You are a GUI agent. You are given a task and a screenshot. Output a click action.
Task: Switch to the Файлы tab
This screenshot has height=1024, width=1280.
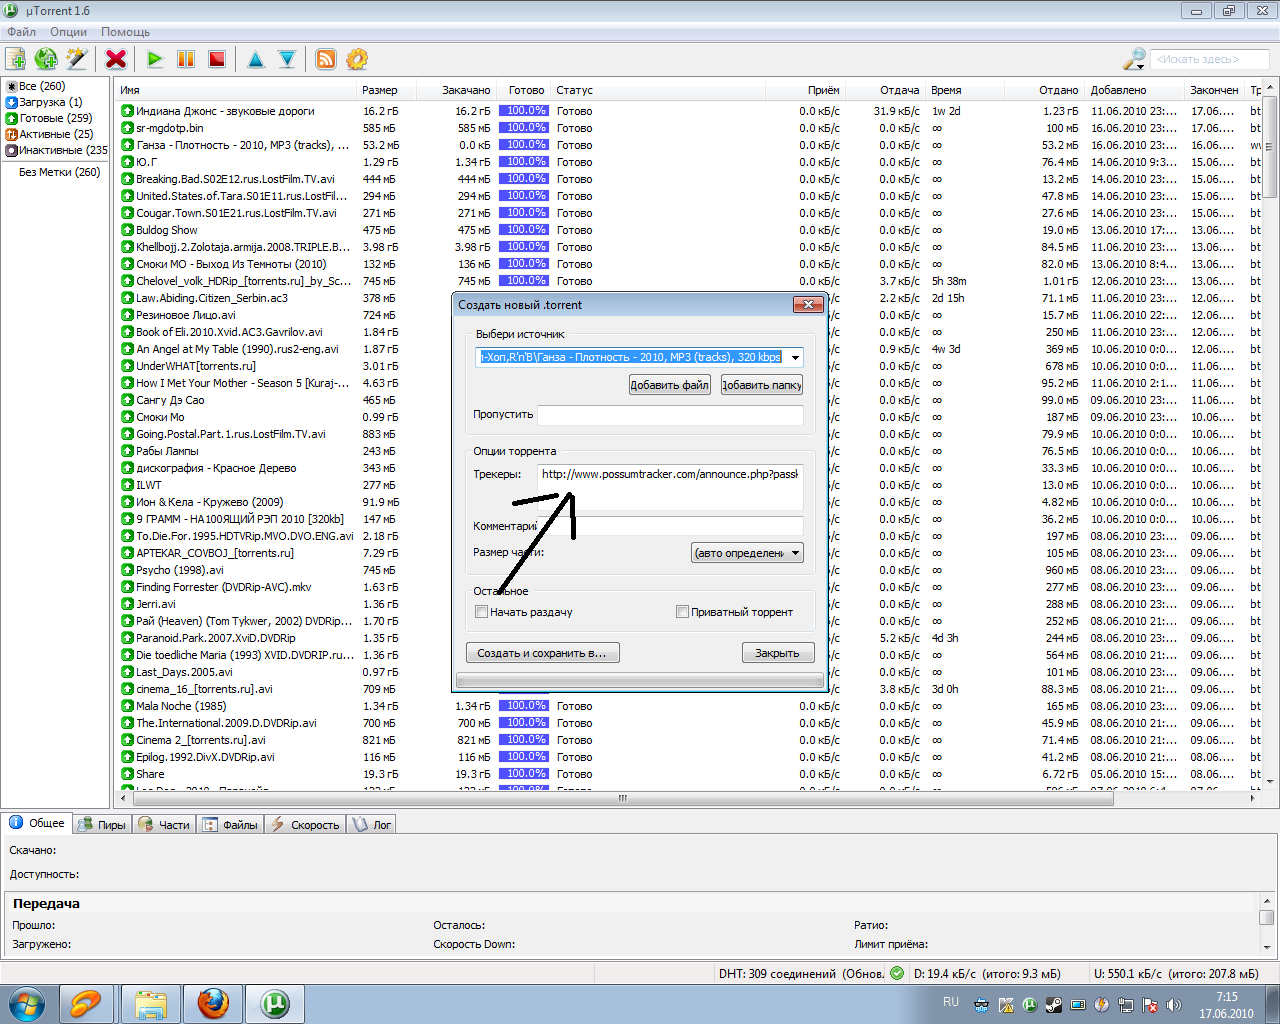pos(230,825)
